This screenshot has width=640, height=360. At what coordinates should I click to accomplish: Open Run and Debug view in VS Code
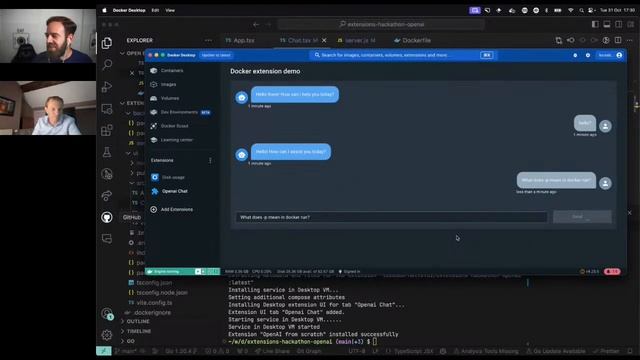tap(107, 87)
